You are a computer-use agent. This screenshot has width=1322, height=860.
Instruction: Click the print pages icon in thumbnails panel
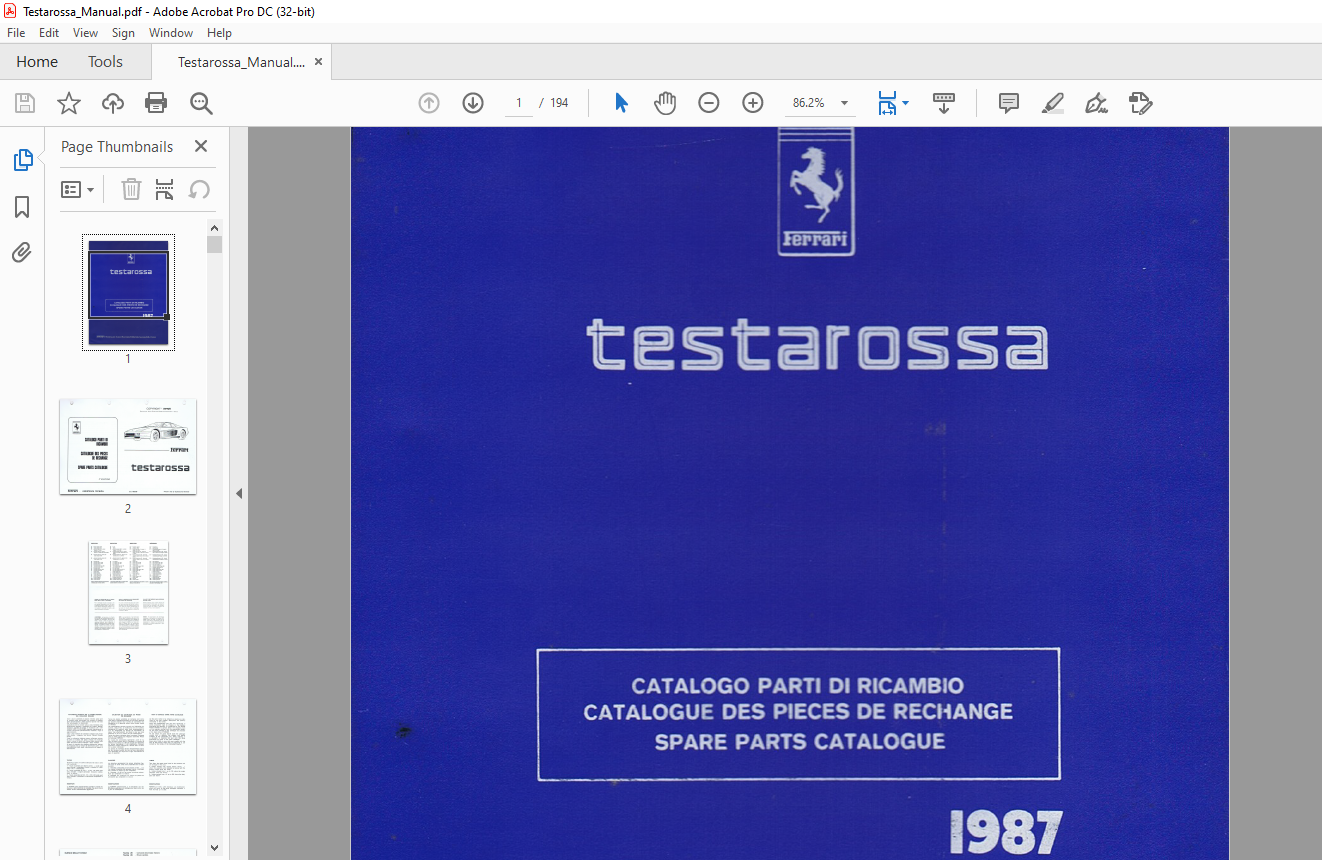(x=165, y=189)
